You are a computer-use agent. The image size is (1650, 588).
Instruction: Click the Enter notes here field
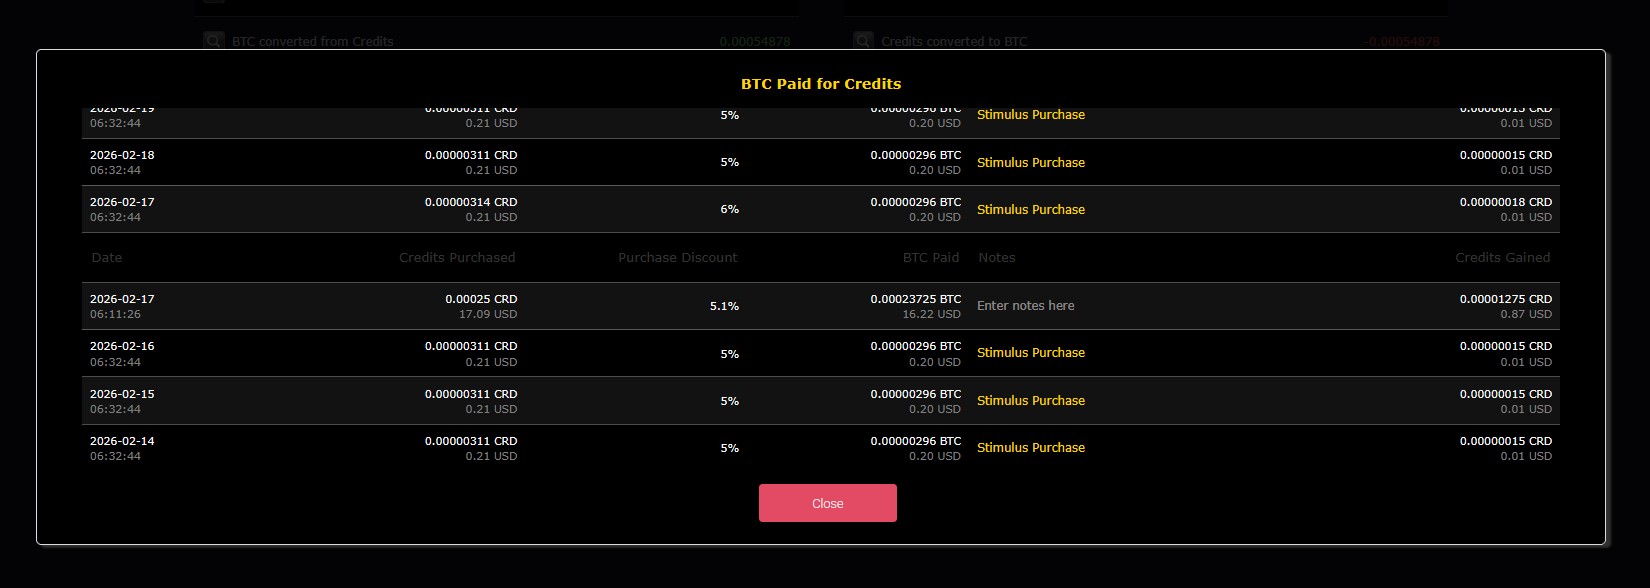coord(1025,306)
